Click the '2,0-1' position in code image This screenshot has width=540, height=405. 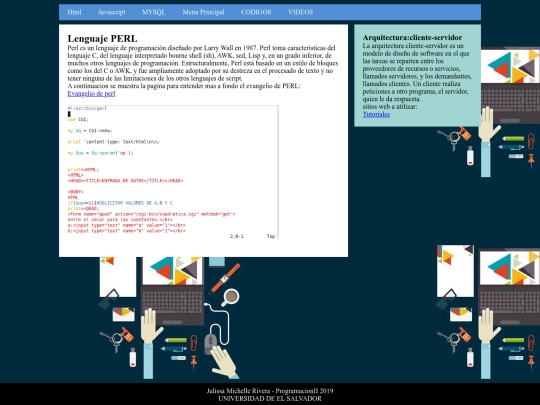pyautogui.click(x=237, y=236)
